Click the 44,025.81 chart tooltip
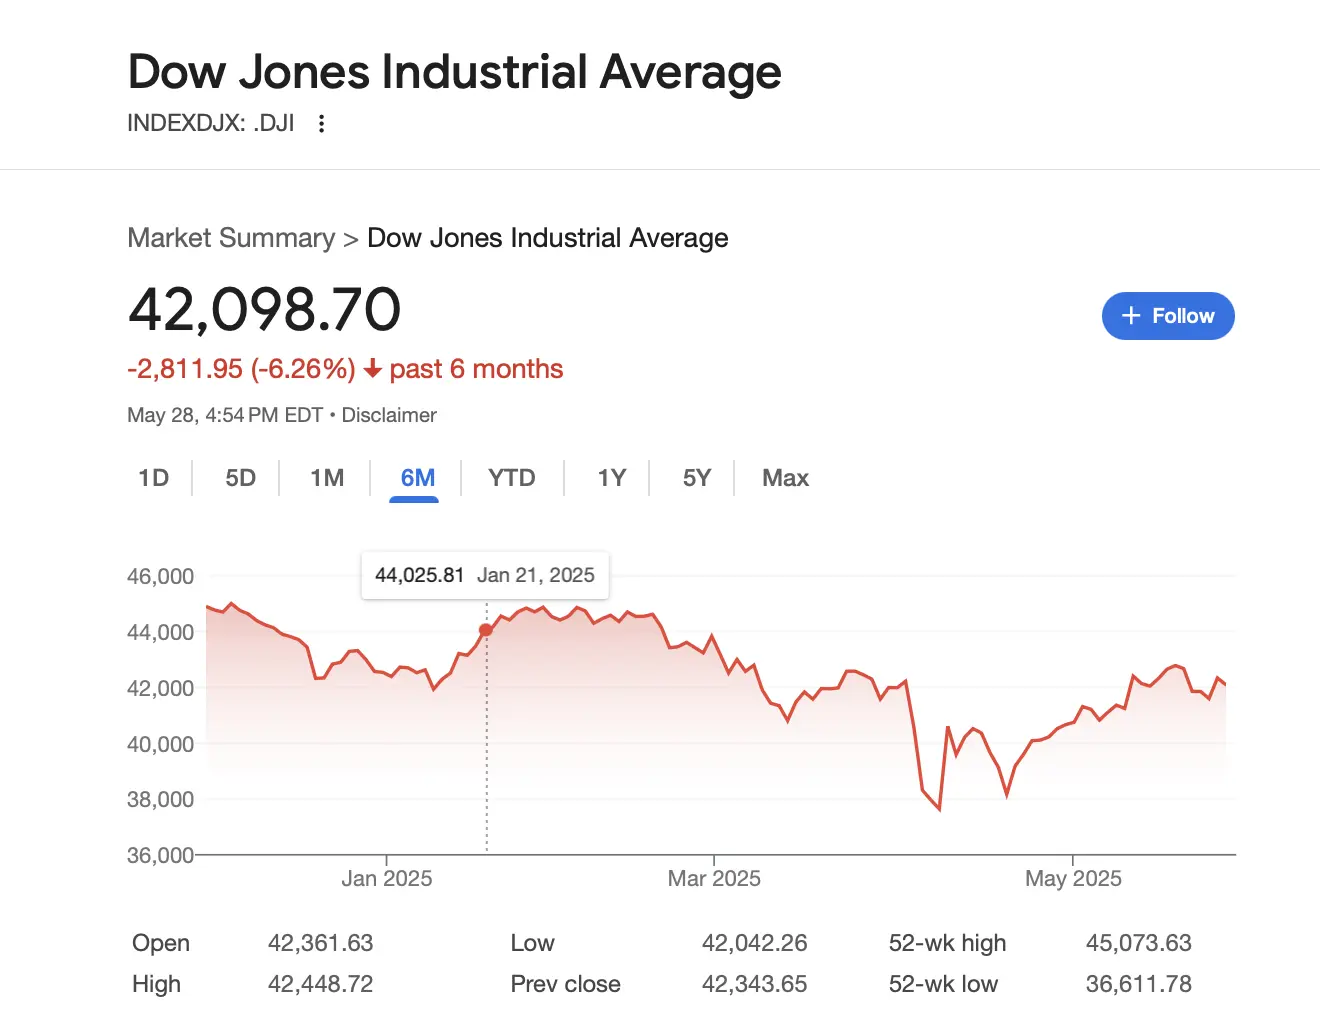The image size is (1320, 1024). pyautogui.click(x=484, y=575)
